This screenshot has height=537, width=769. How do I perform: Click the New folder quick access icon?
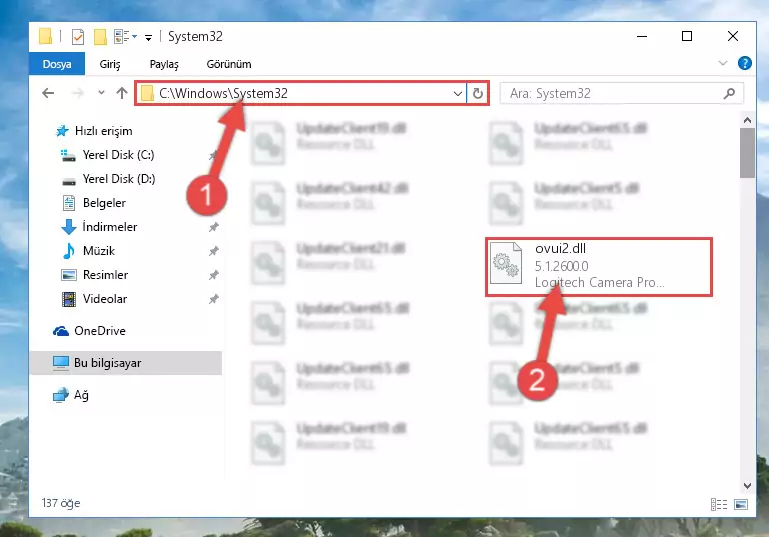point(100,36)
